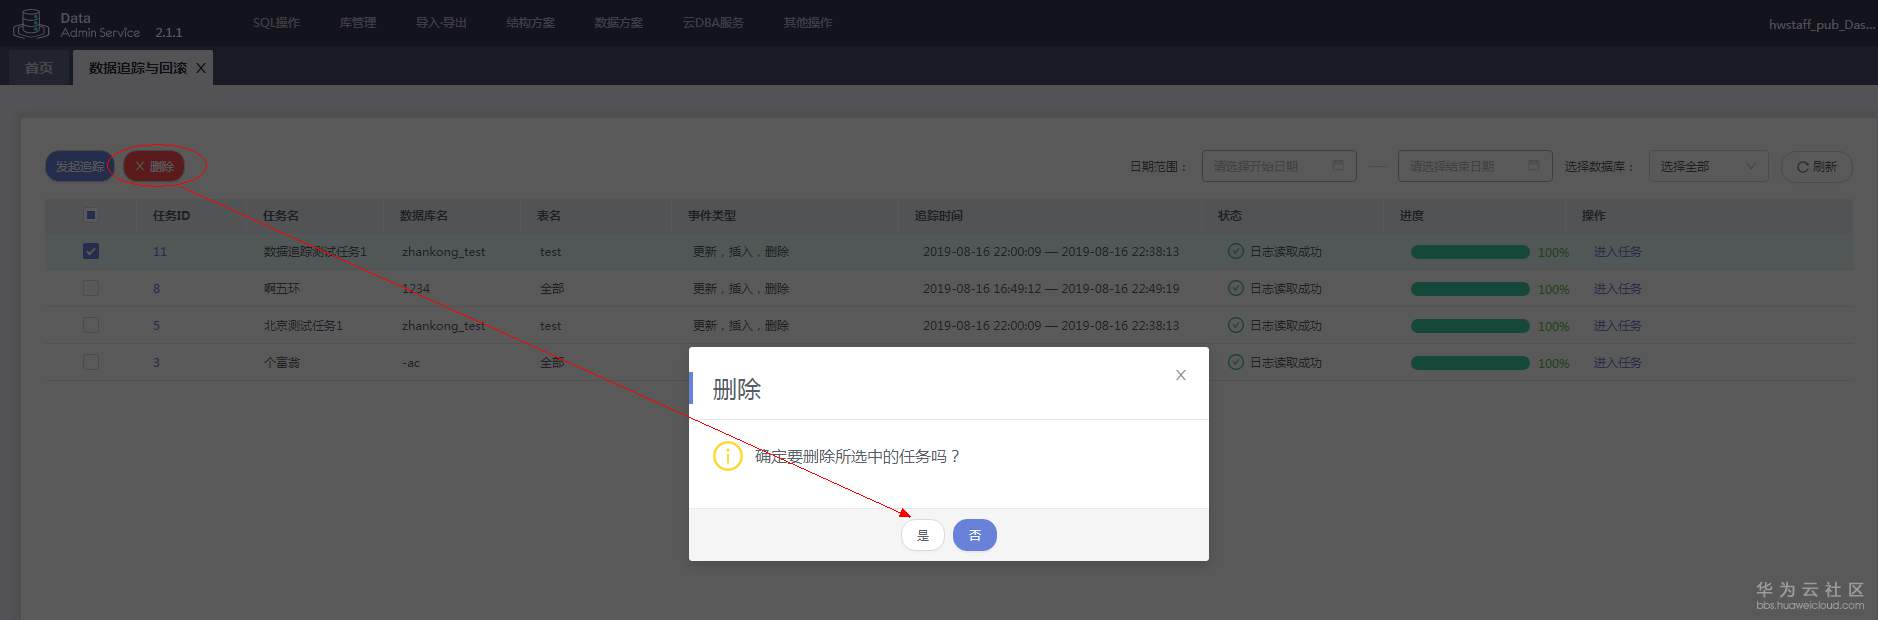The width and height of the screenshot is (1878, 620).
Task: Click the progress bar of task 11
Action: (x=1470, y=252)
